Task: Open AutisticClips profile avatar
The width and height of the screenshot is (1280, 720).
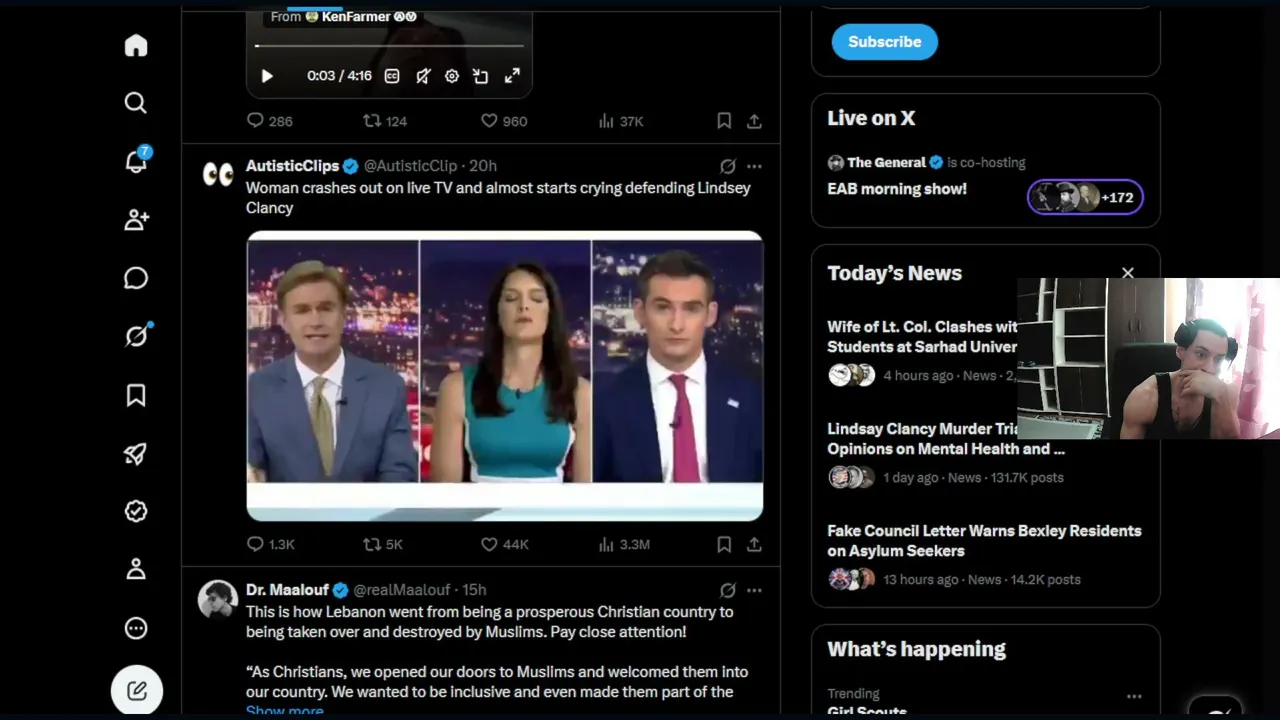Action: (x=218, y=175)
